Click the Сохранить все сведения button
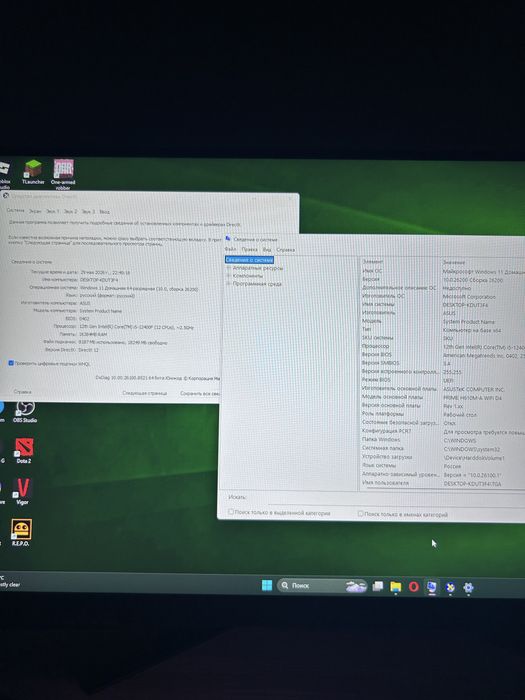The image size is (525, 700). point(200,394)
